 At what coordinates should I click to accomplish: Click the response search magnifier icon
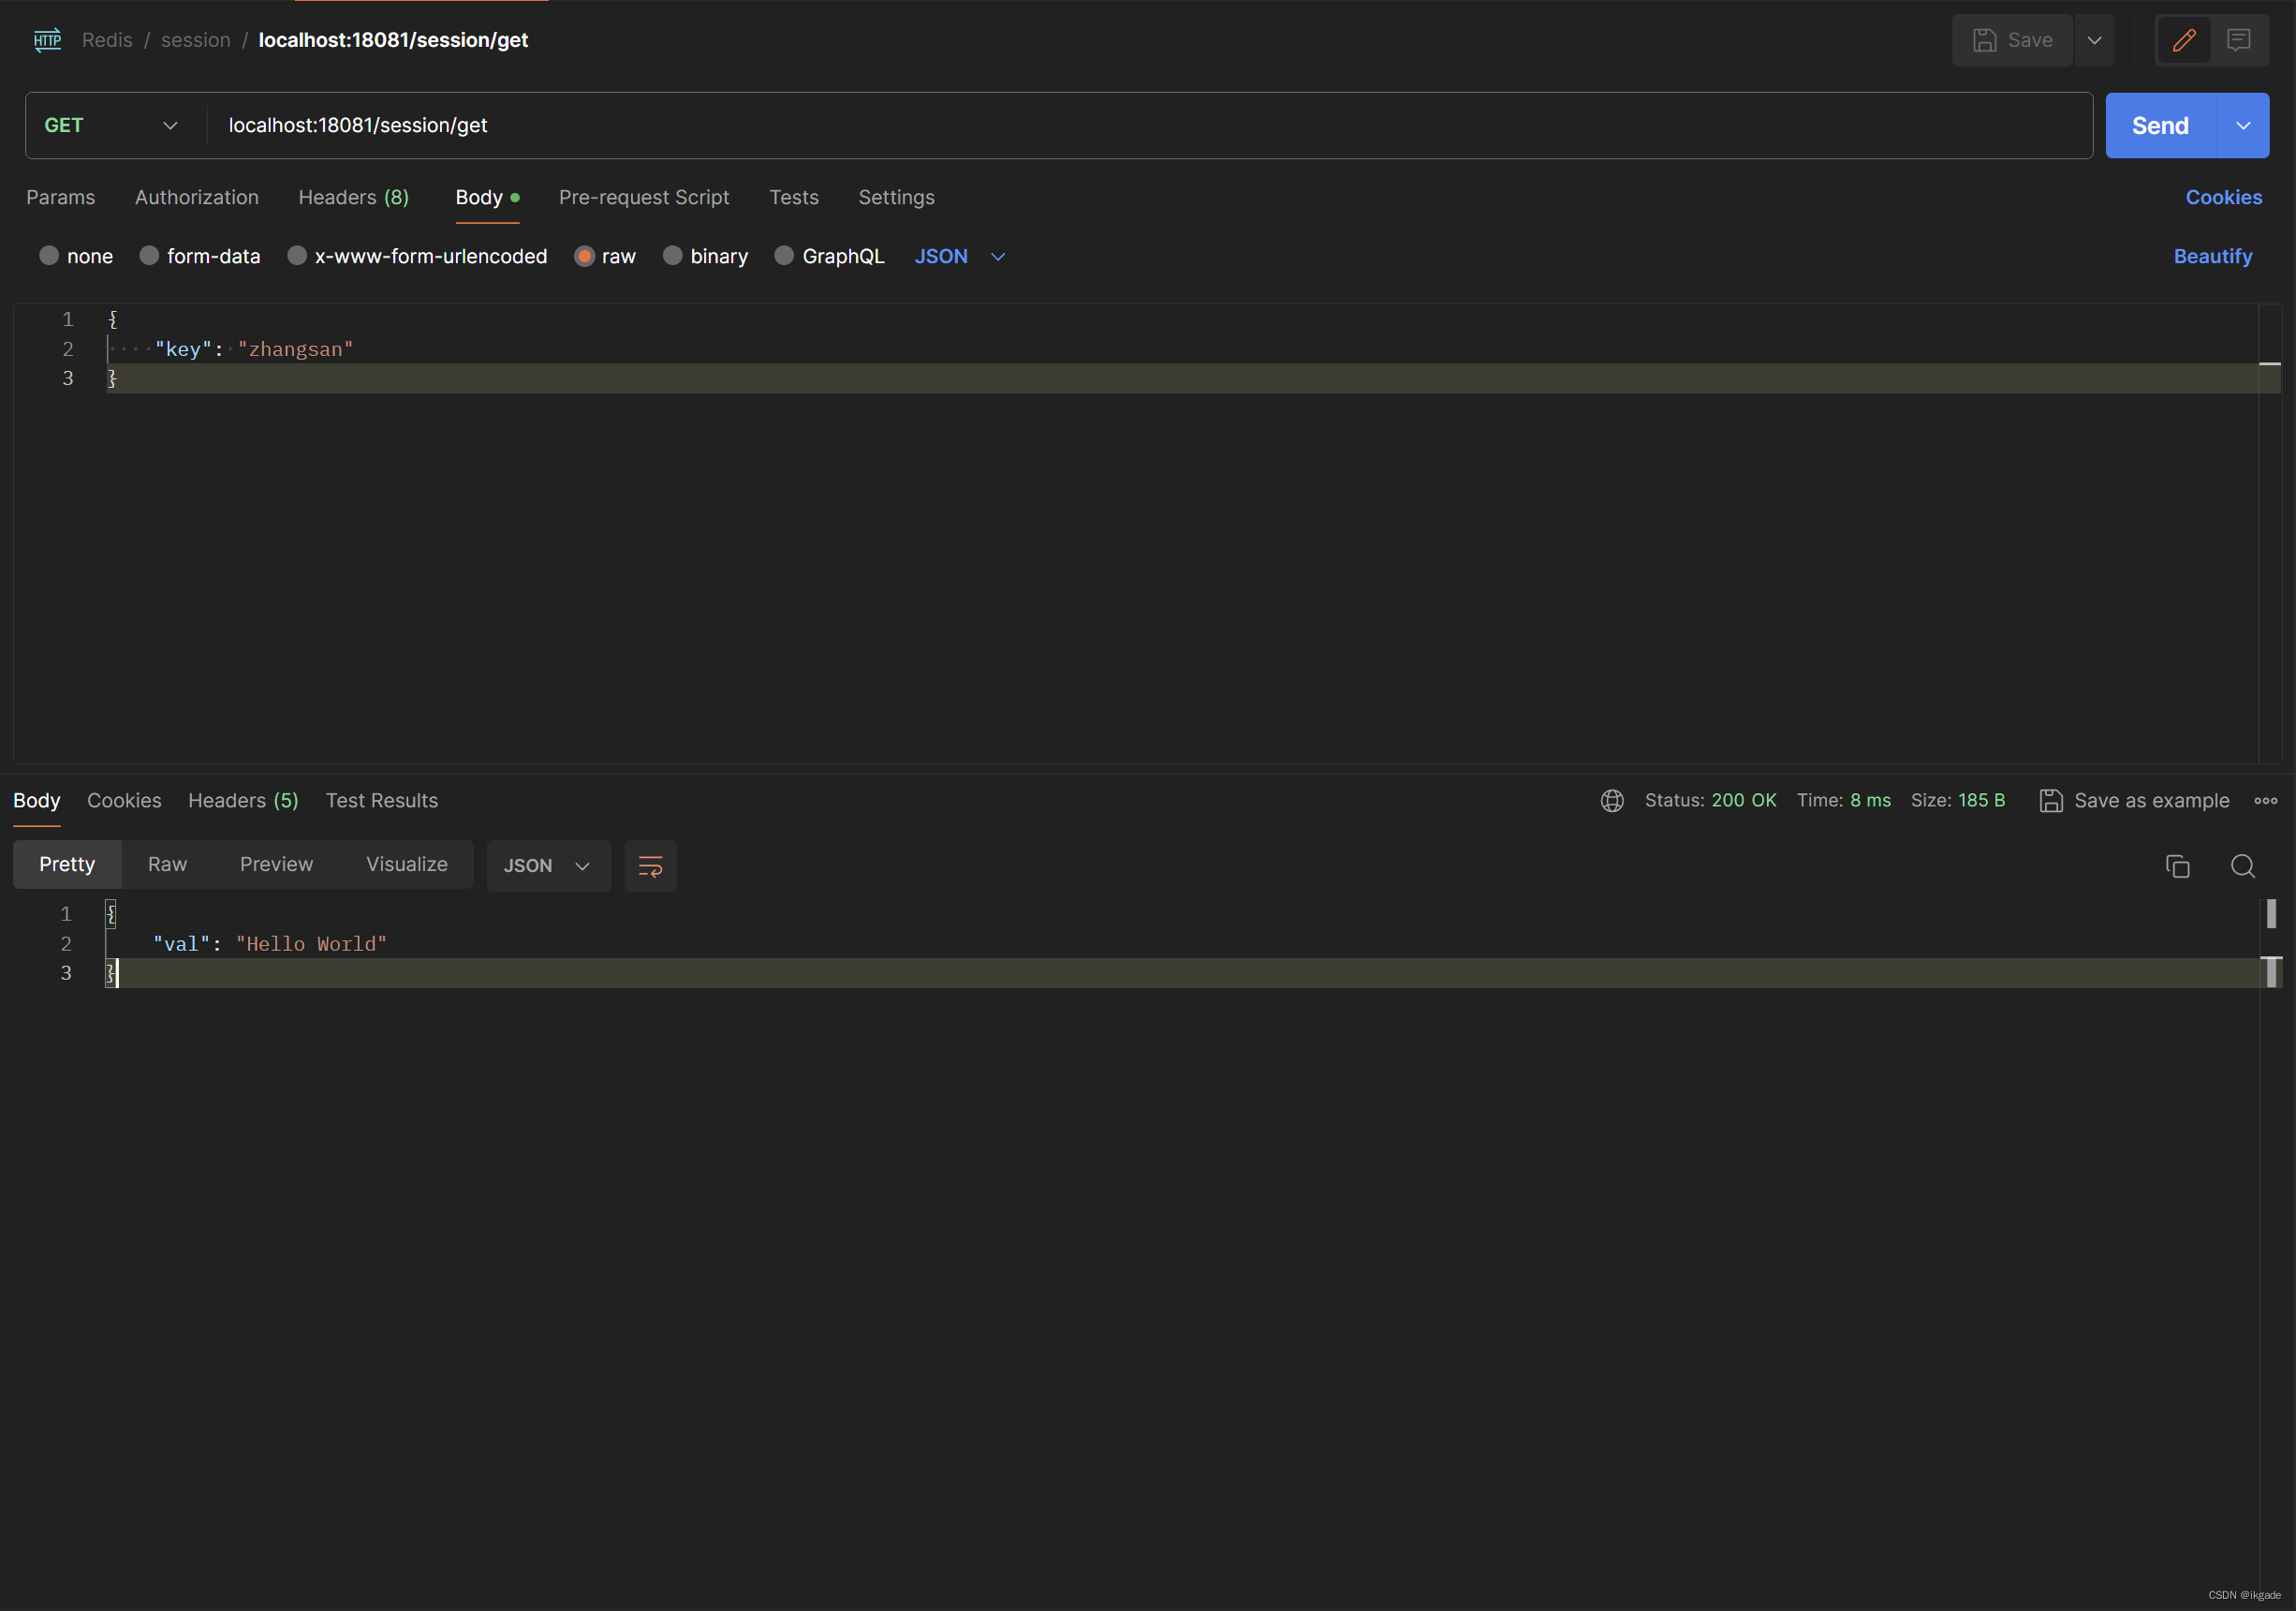[x=2243, y=866]
